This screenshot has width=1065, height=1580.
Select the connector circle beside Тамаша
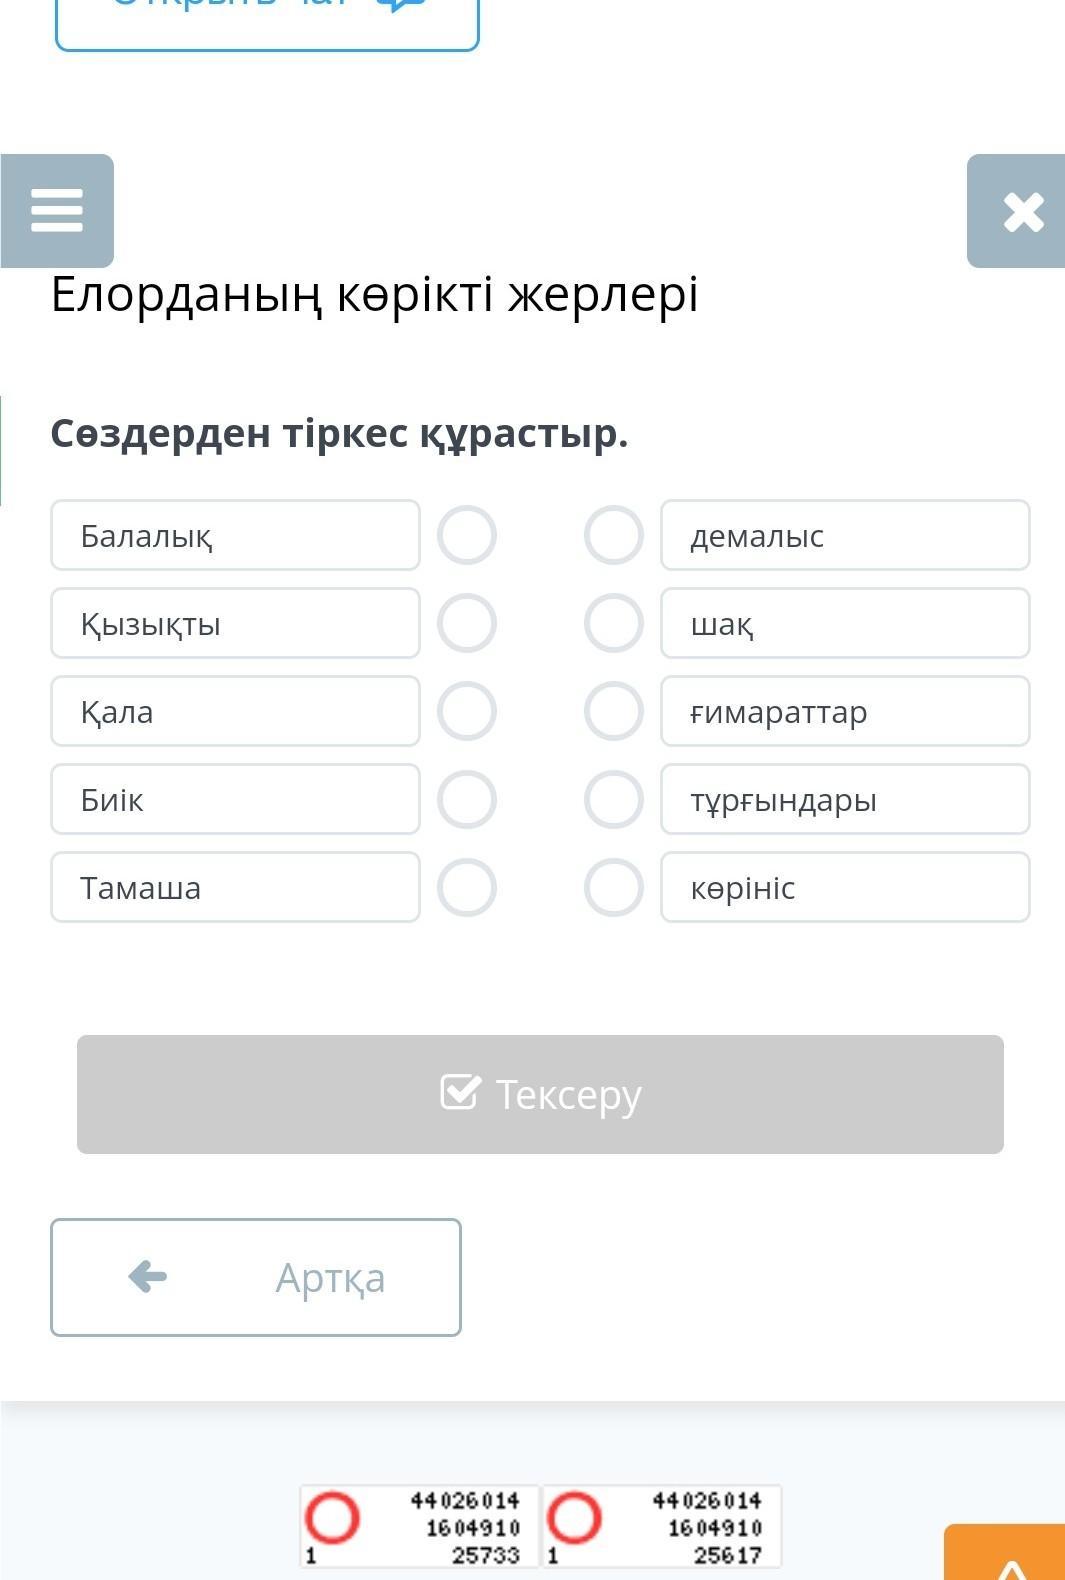[x=467, y=887]
